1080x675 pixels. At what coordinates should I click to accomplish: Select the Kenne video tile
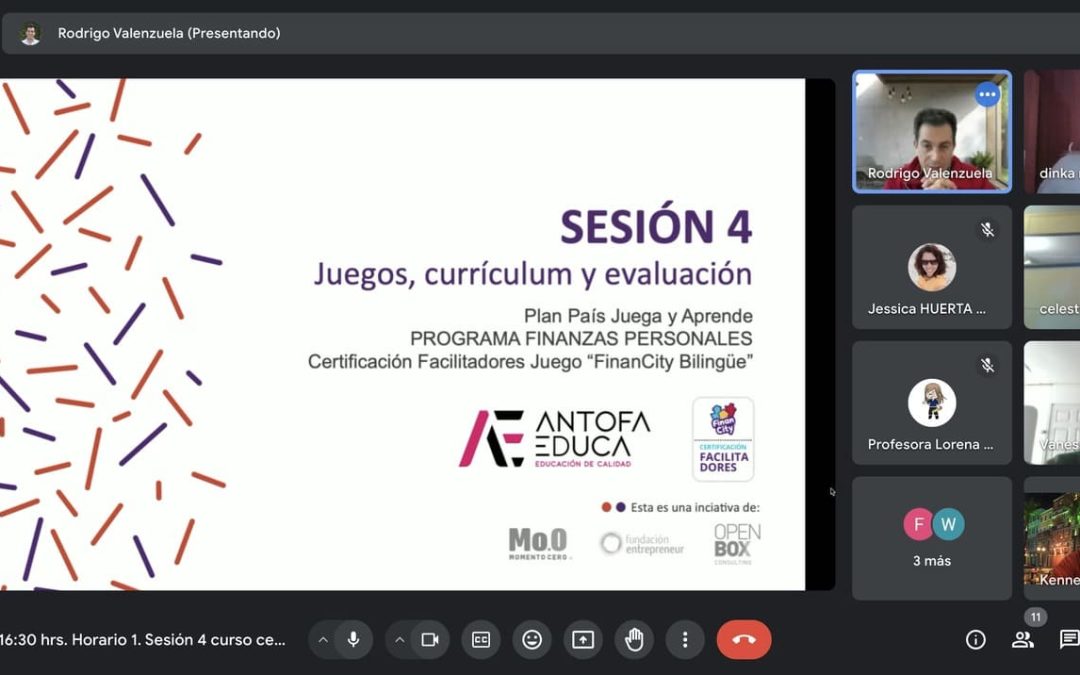pyautogui.click(x=1052, y=539)
